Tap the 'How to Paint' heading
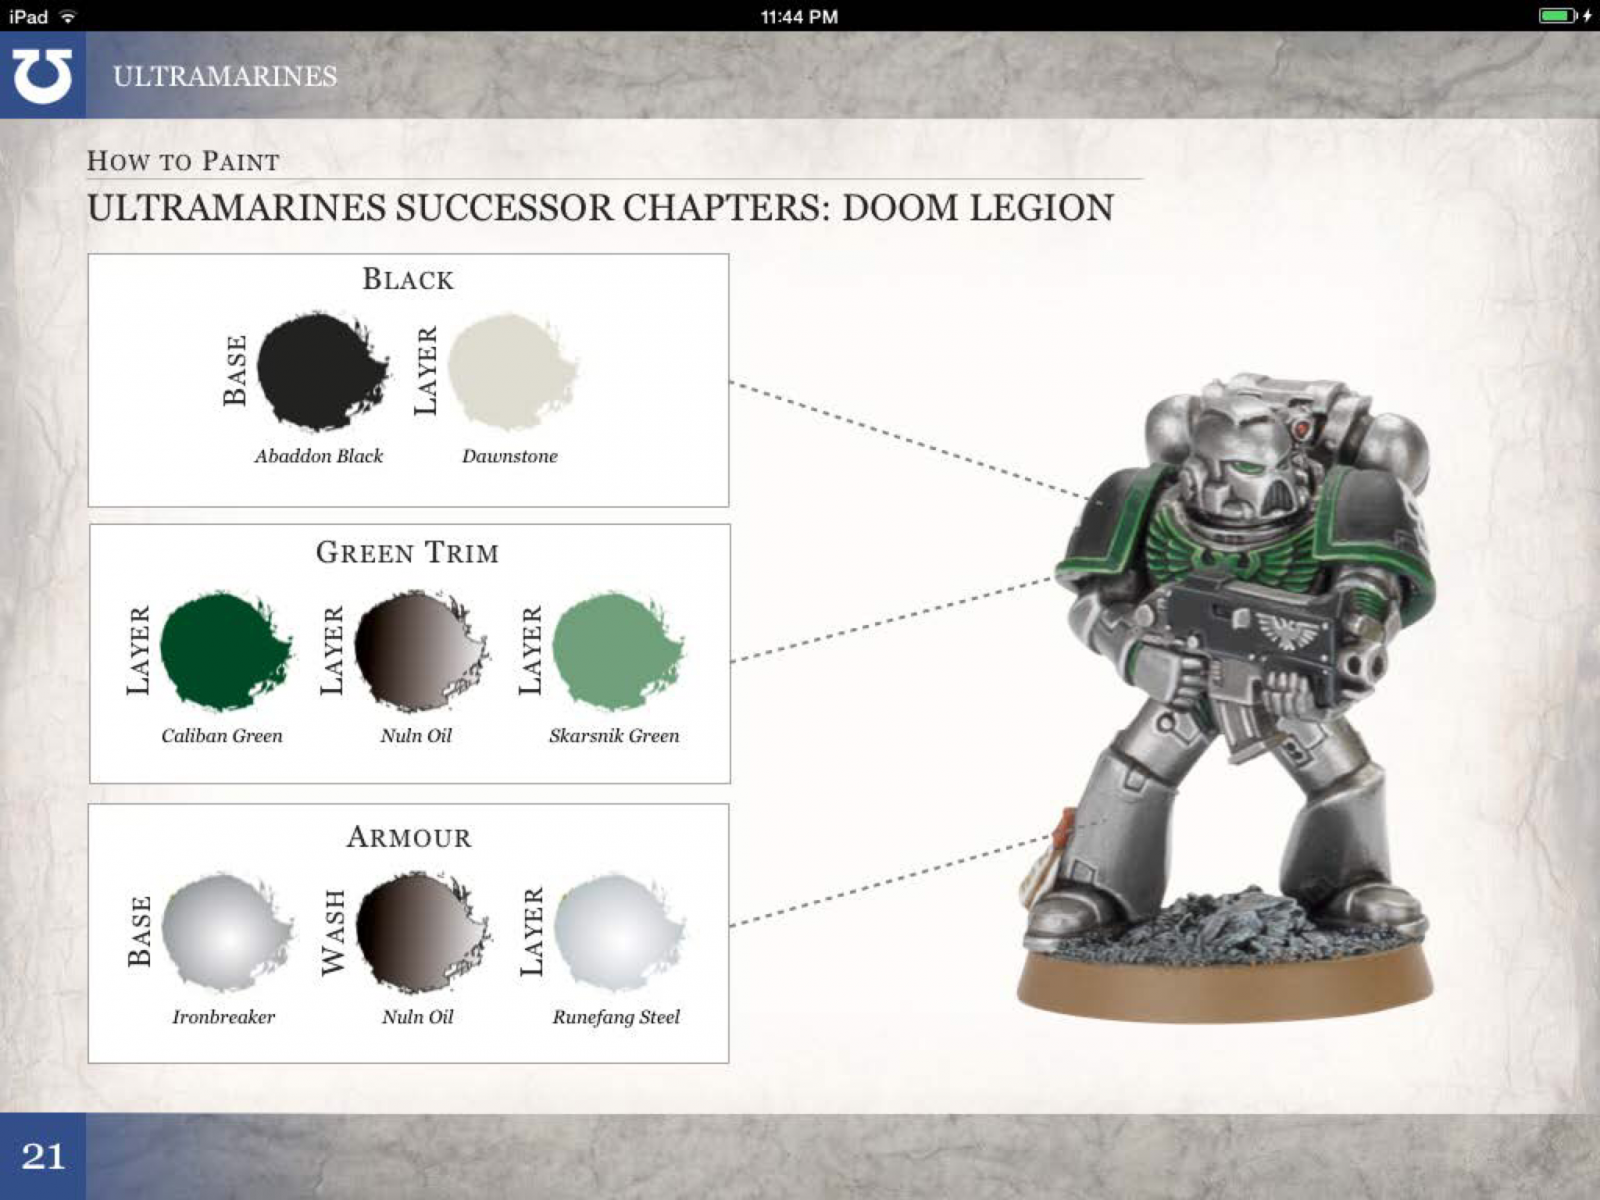The height and width of the screenshot is (1200, 1600). click(x=183, y=161)
